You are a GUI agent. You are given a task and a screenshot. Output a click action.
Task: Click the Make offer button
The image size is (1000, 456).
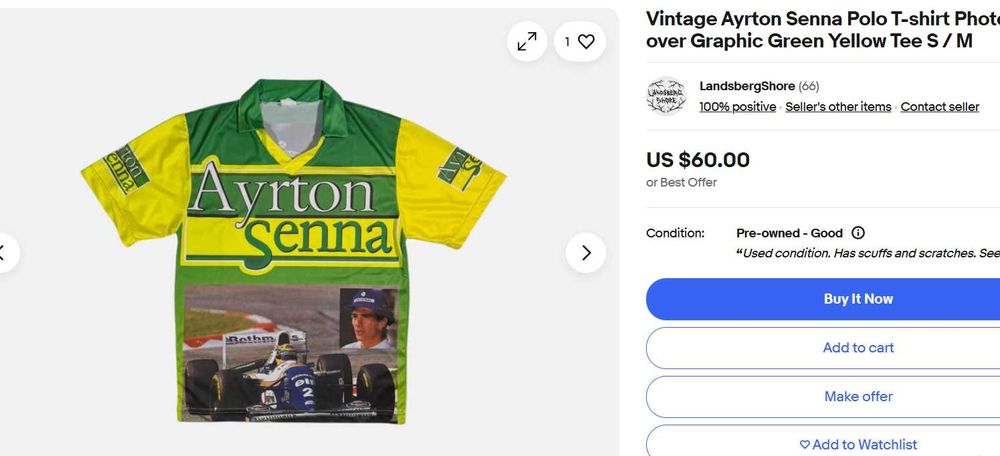pos(858,397)
